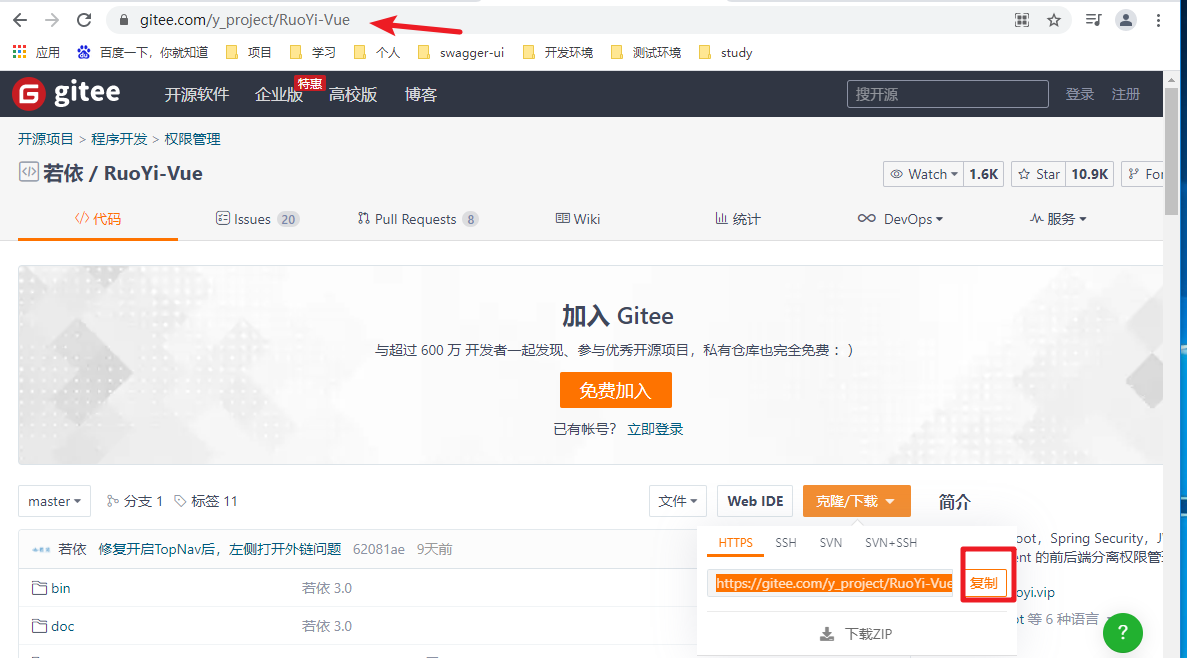Switch to the 统计 tab
Screen dimensions: 1187x658
pyautogui.click(x=737, y=219)
